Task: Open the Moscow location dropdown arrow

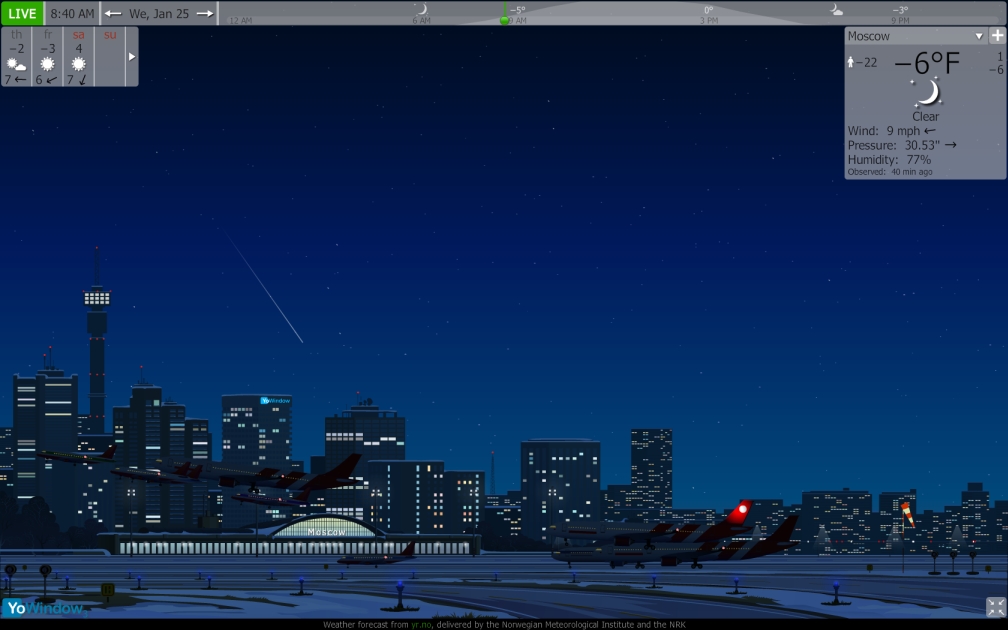Action: point(979,36)
